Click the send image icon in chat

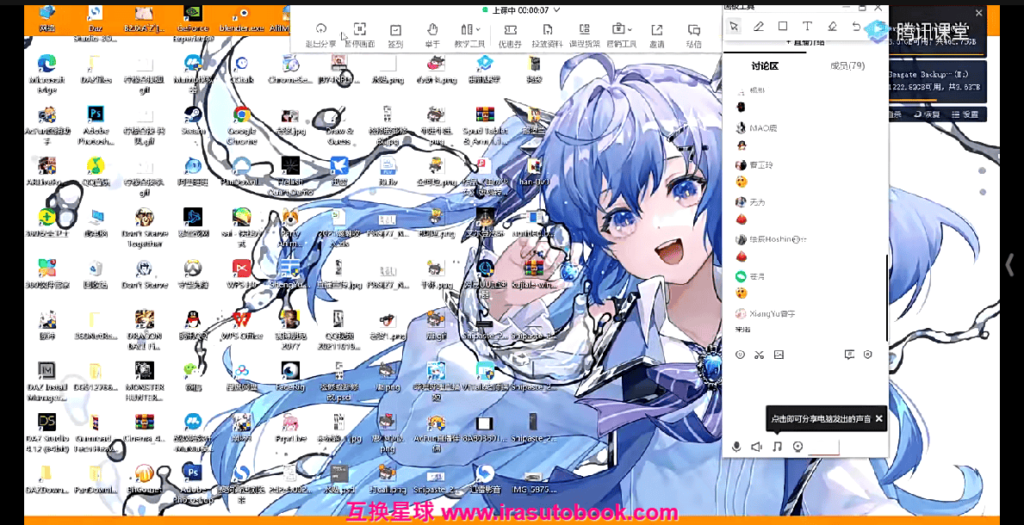click(x=778, y=355)
